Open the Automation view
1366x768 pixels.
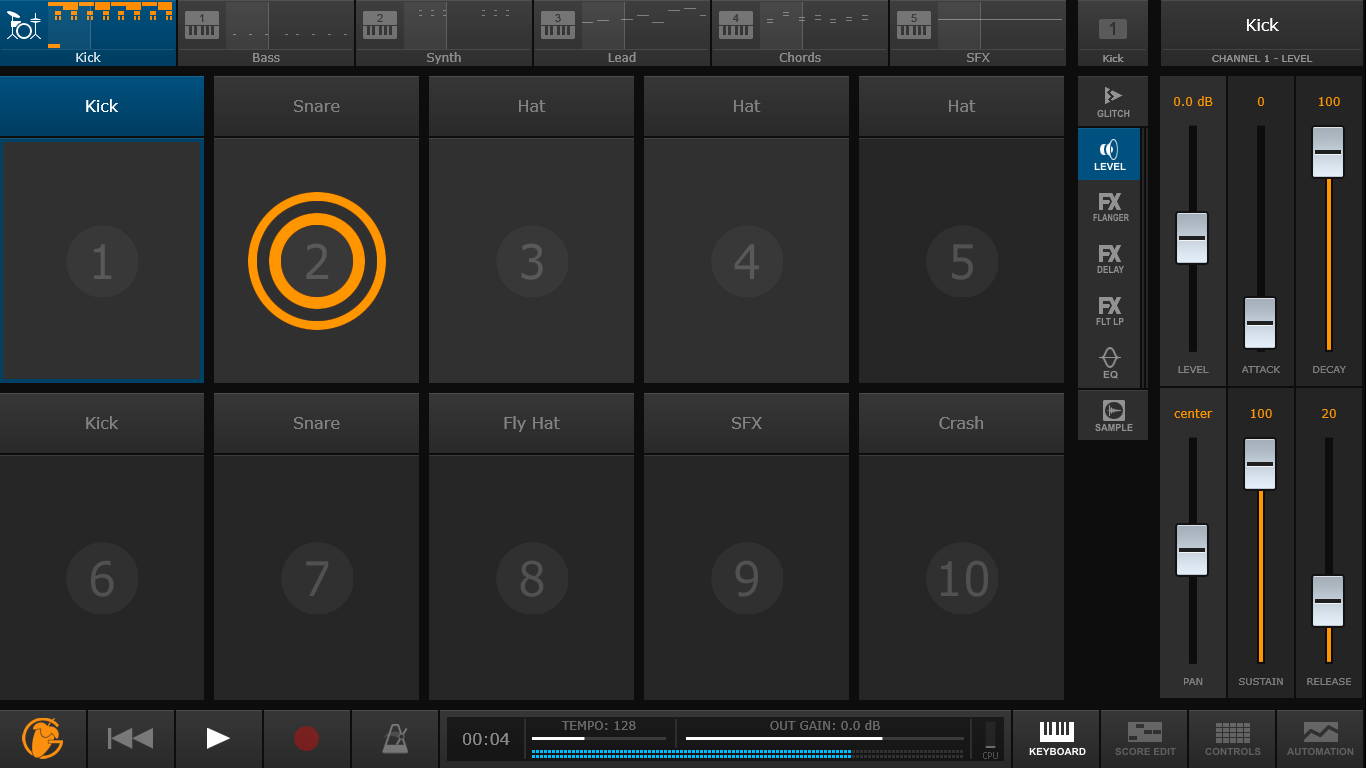1320,739
